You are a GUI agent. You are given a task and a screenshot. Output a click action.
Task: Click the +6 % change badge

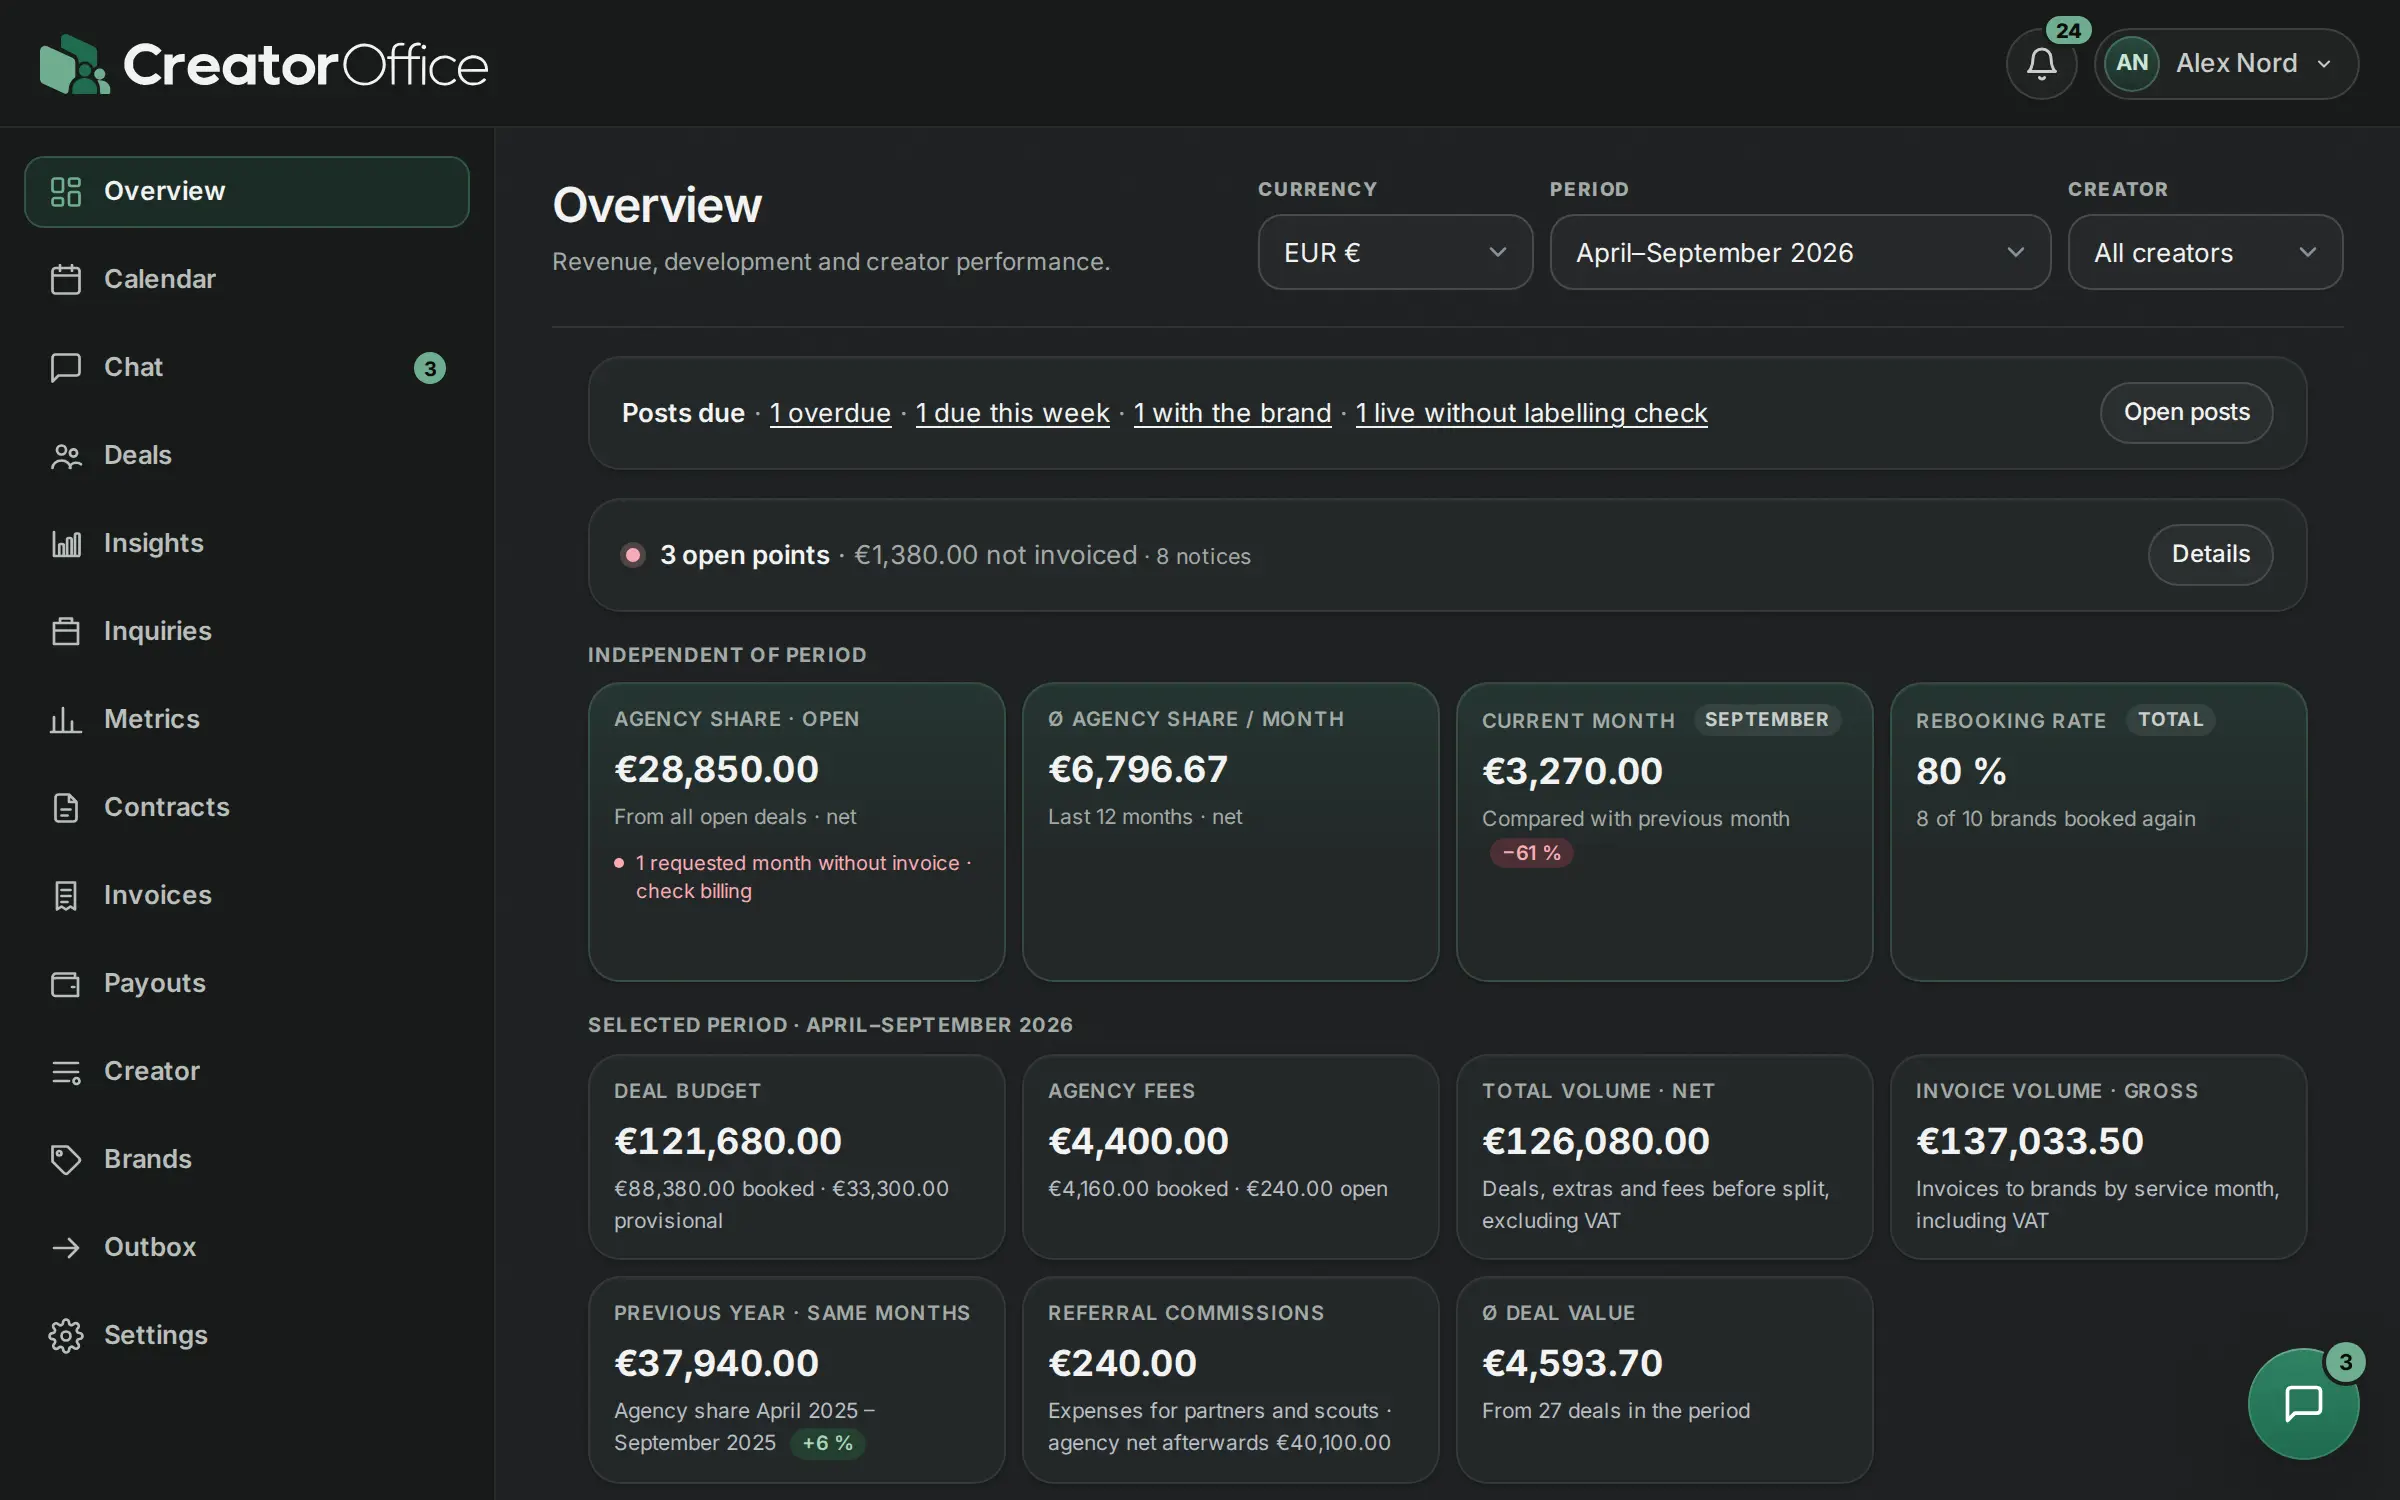click(828, 1443)
